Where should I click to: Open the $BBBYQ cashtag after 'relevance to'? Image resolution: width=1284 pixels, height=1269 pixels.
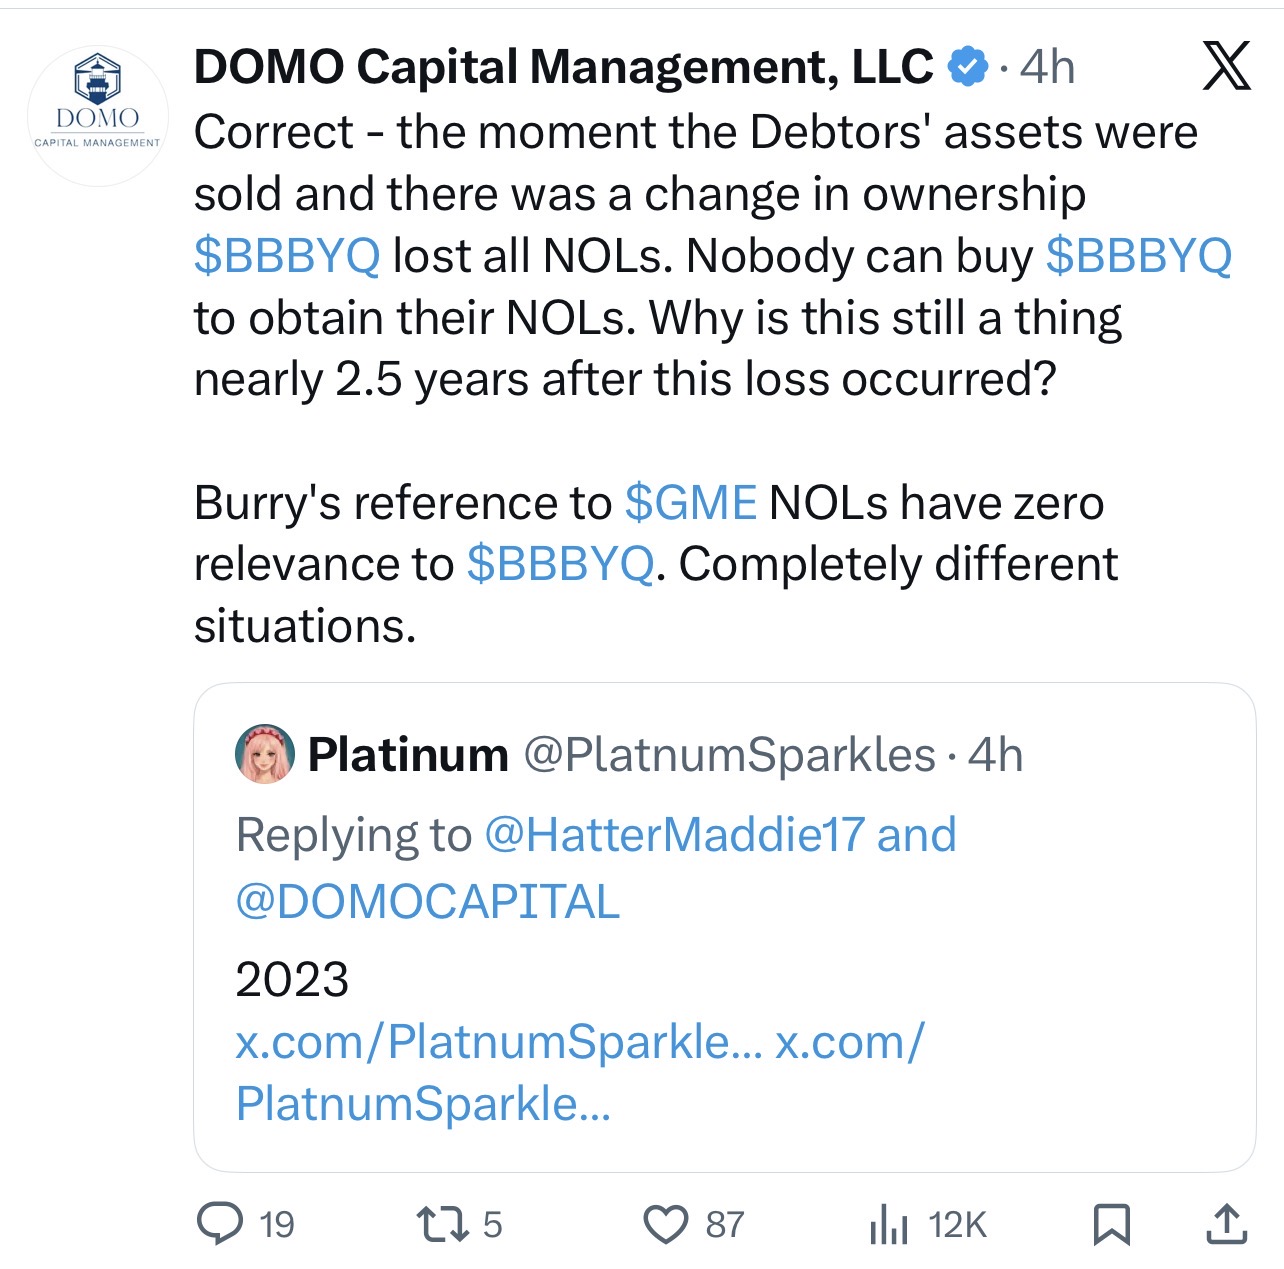click(x=560, y=564)
